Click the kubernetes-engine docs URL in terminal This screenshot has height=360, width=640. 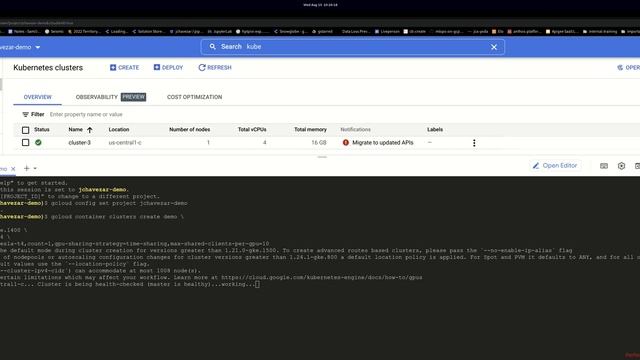coord(322,278)
